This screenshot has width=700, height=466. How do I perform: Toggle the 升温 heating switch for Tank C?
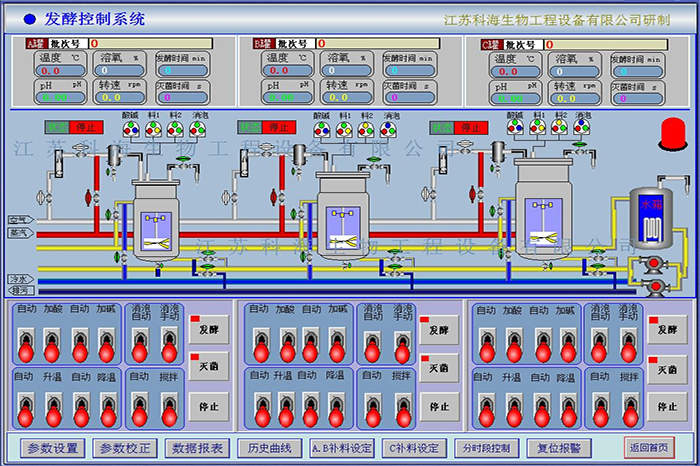(512, 407)
